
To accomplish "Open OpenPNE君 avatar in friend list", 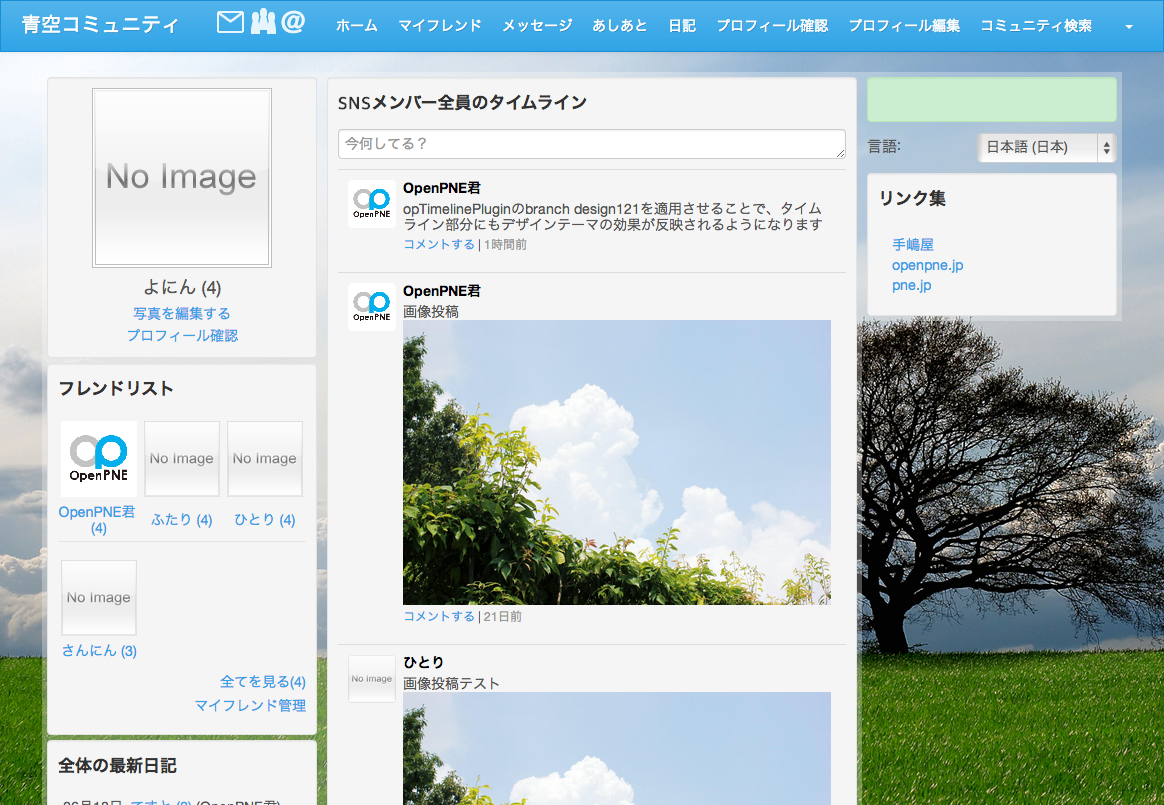I will pyautogui.click(x=98, y=459).
